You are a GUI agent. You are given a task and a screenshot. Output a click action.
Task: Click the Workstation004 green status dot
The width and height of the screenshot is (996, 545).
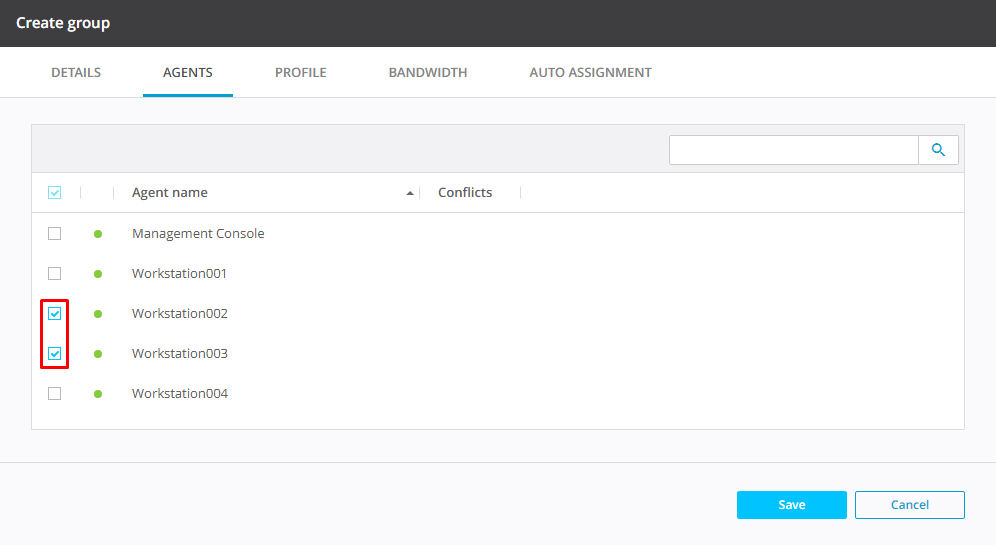[98, 394]
